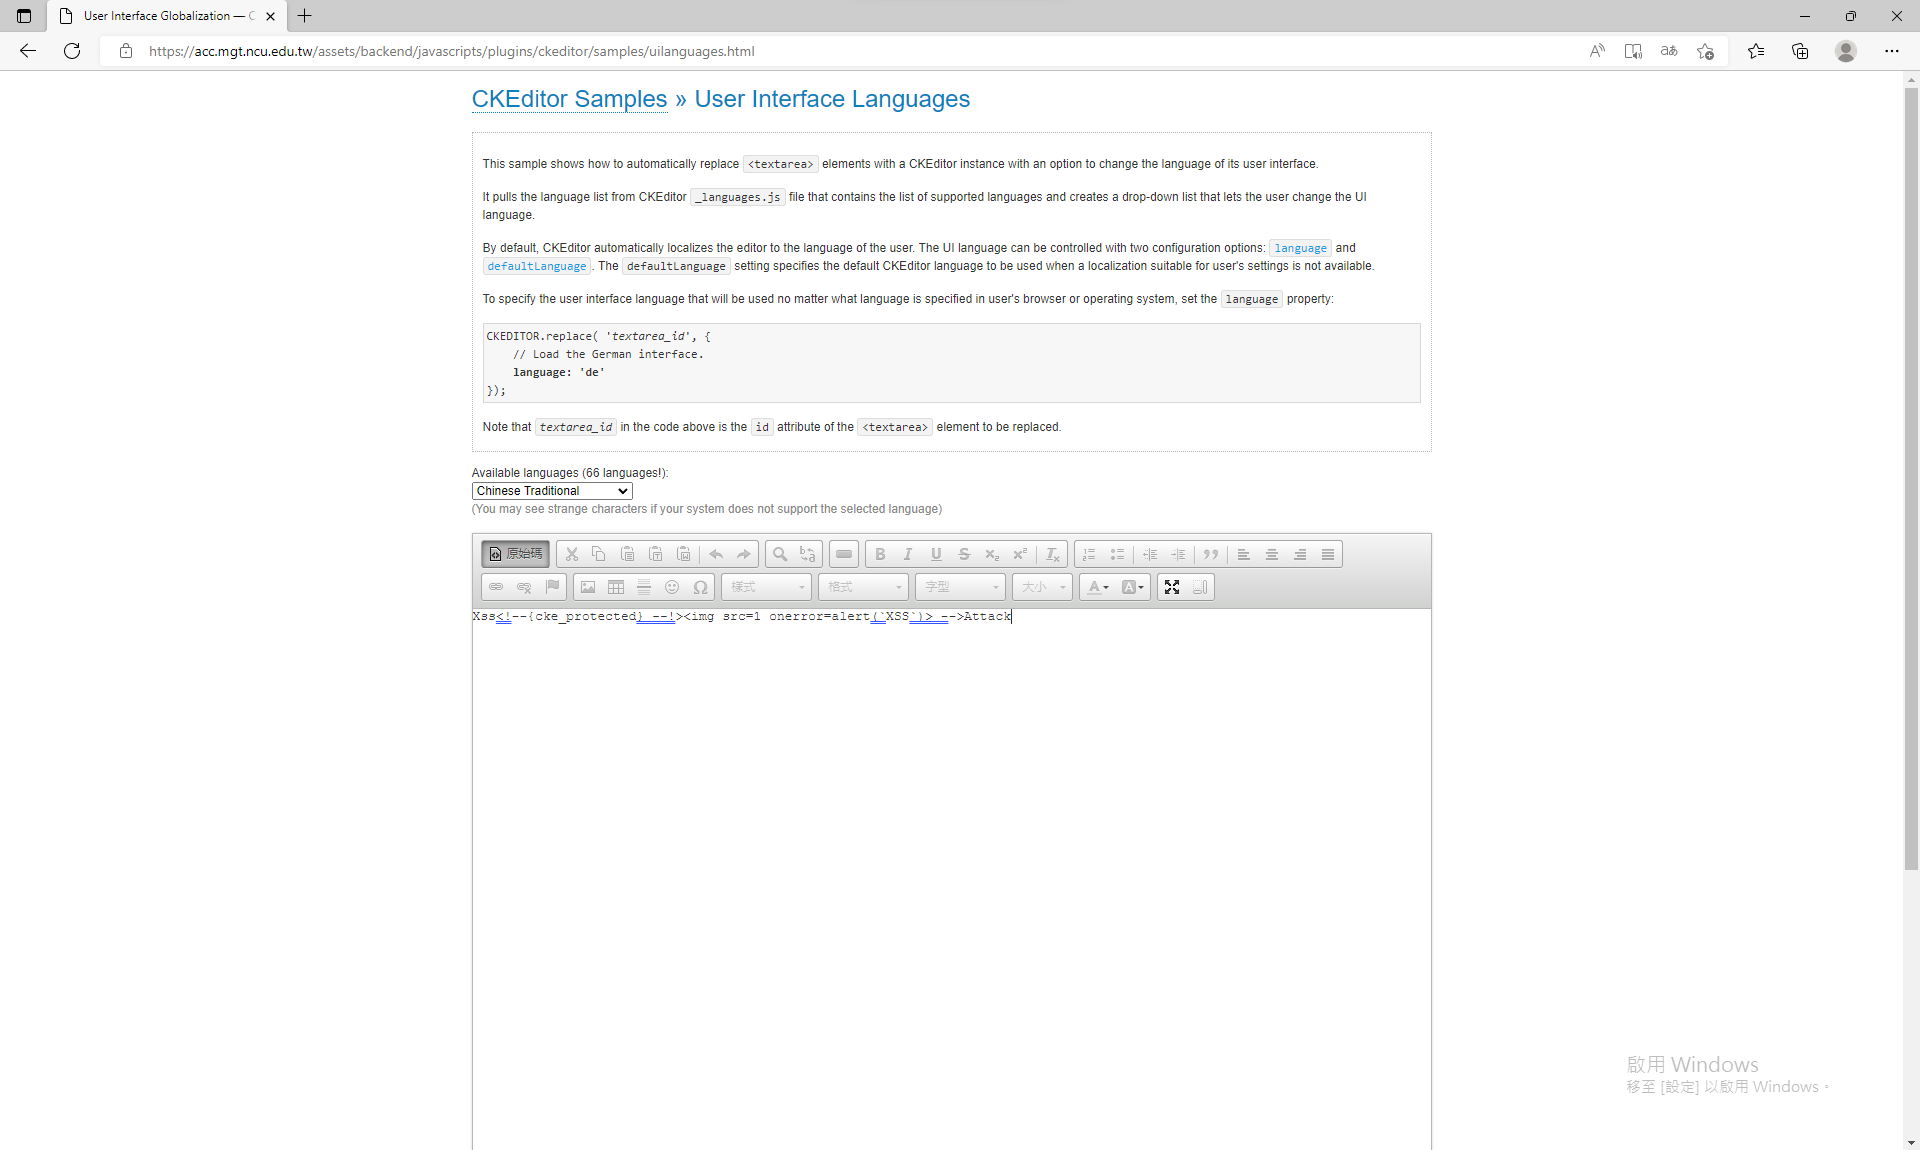Toggle superscript formatting
Screen dimensions: 1920x1150
[x=1020, y=554]
